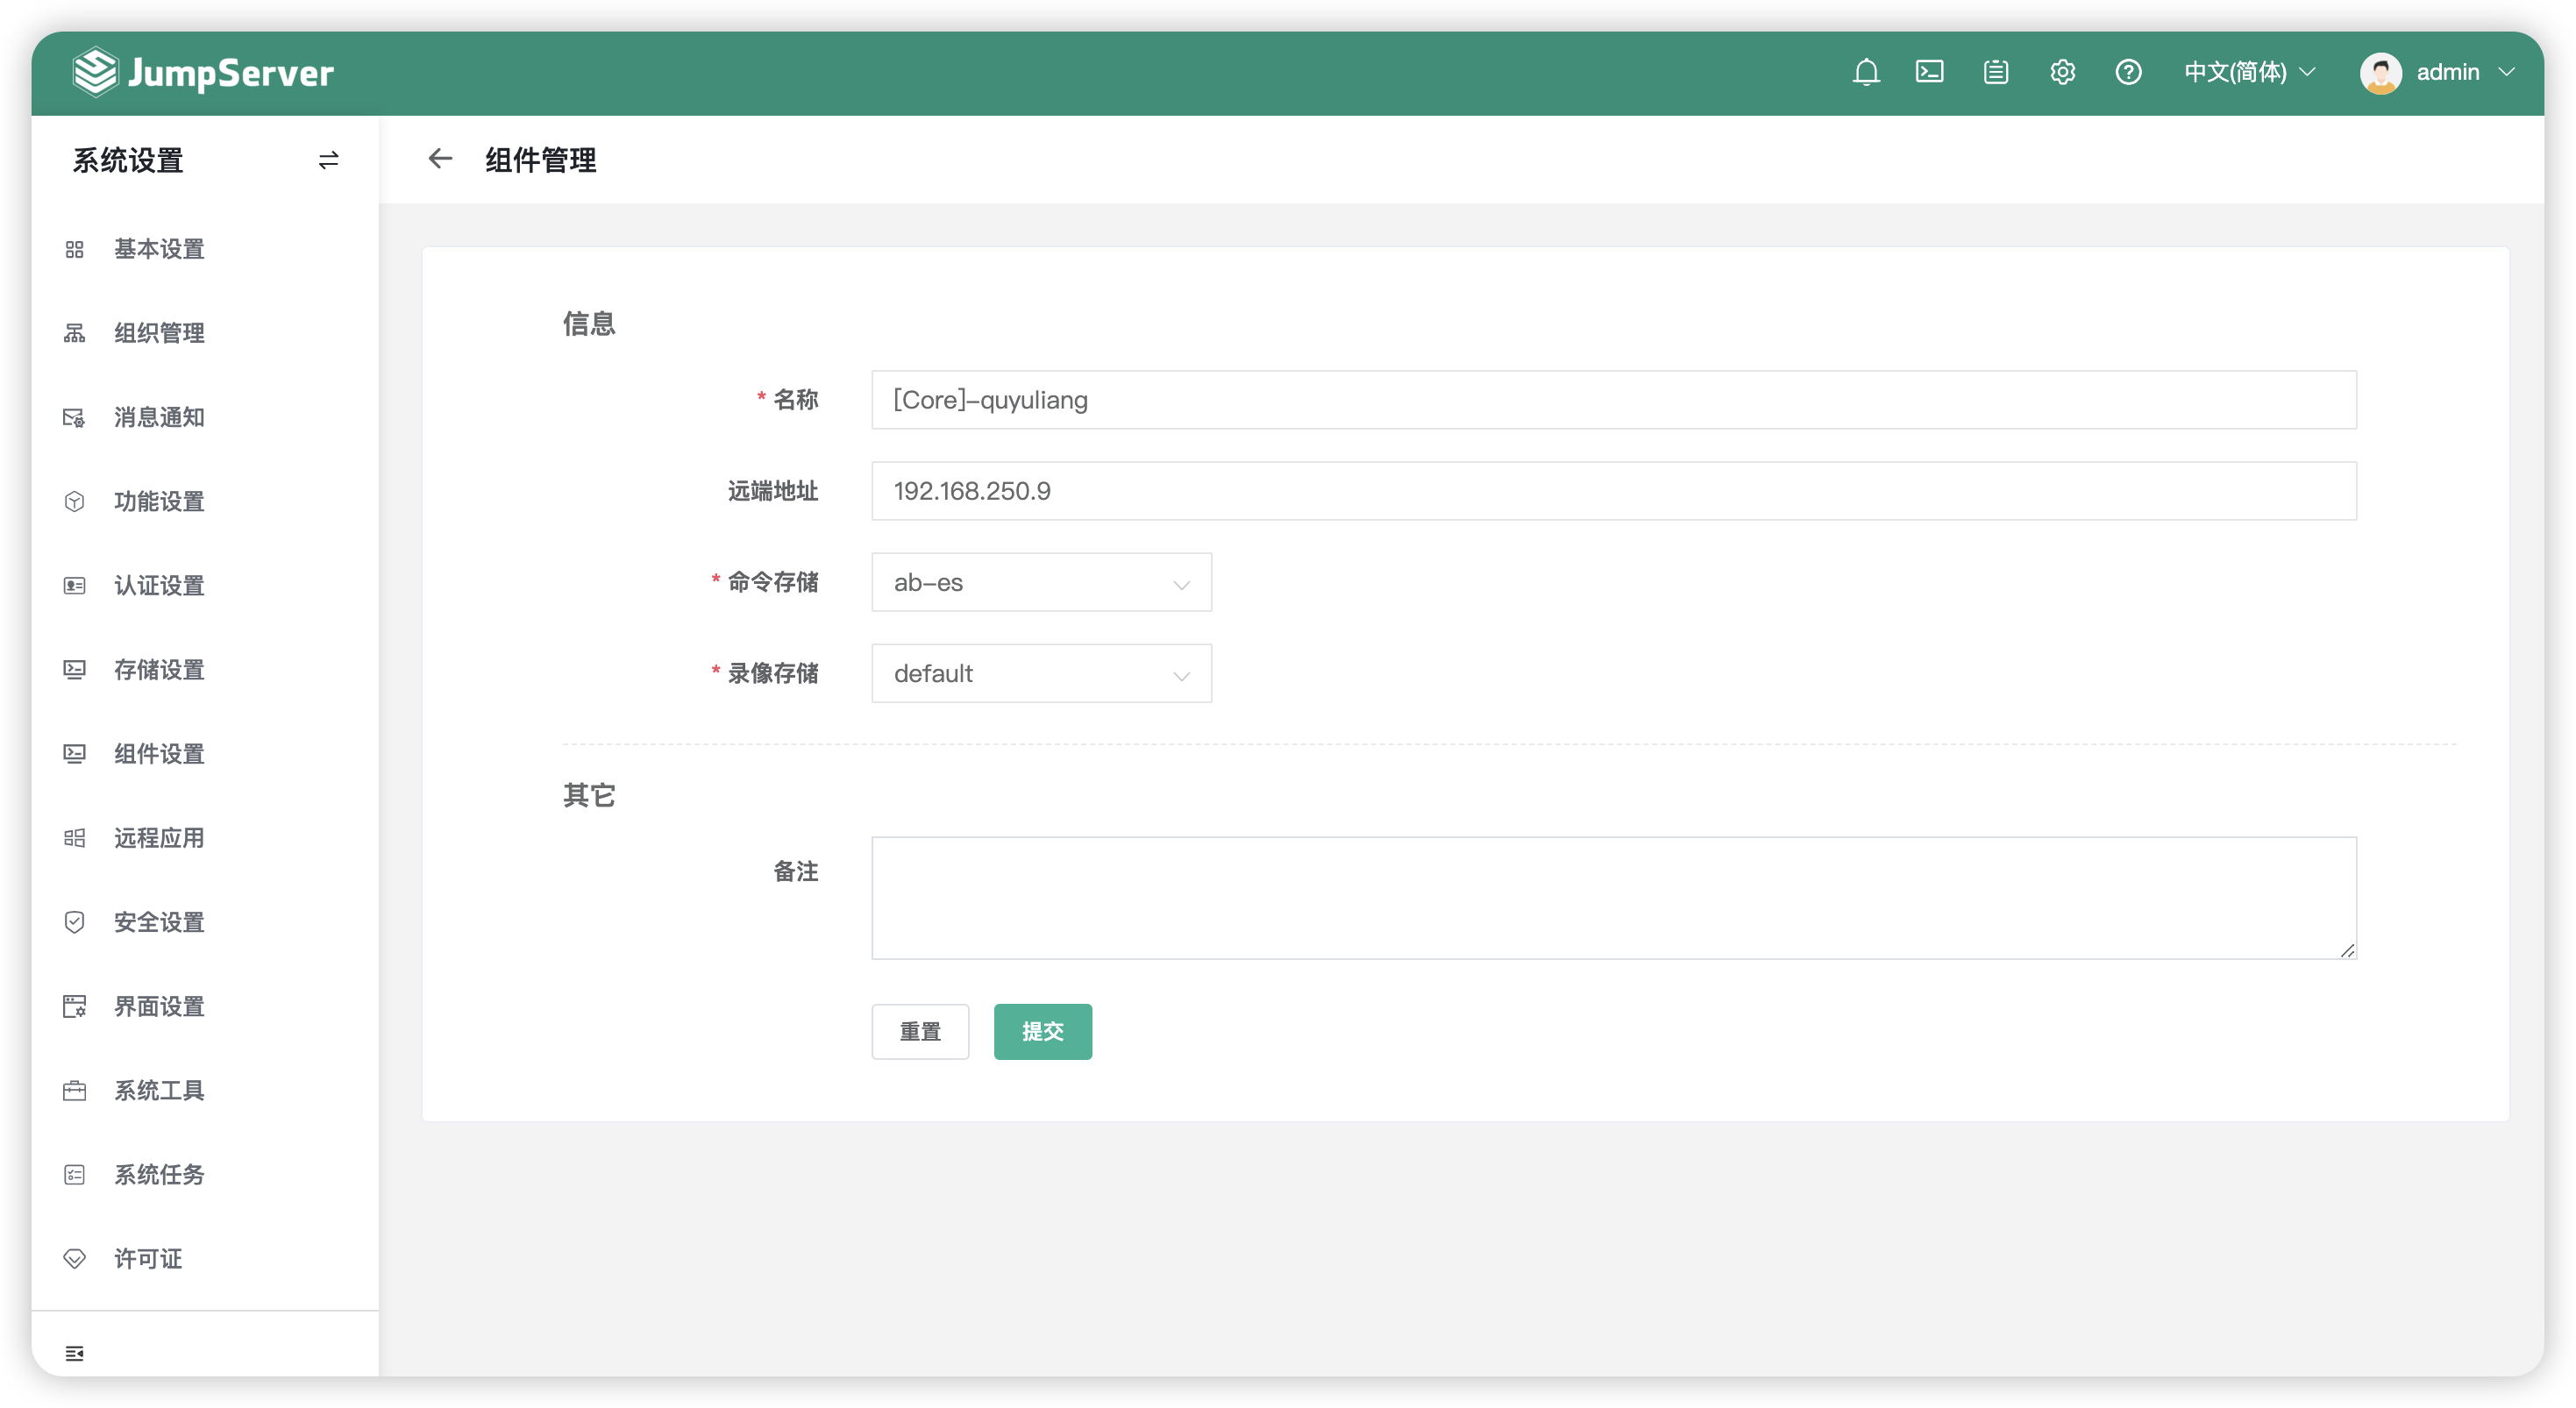The width and height of the screenshot is (2576, 1408).
Task: Click the 基本设置 grid icon
Action: click(x=74, y=249)
